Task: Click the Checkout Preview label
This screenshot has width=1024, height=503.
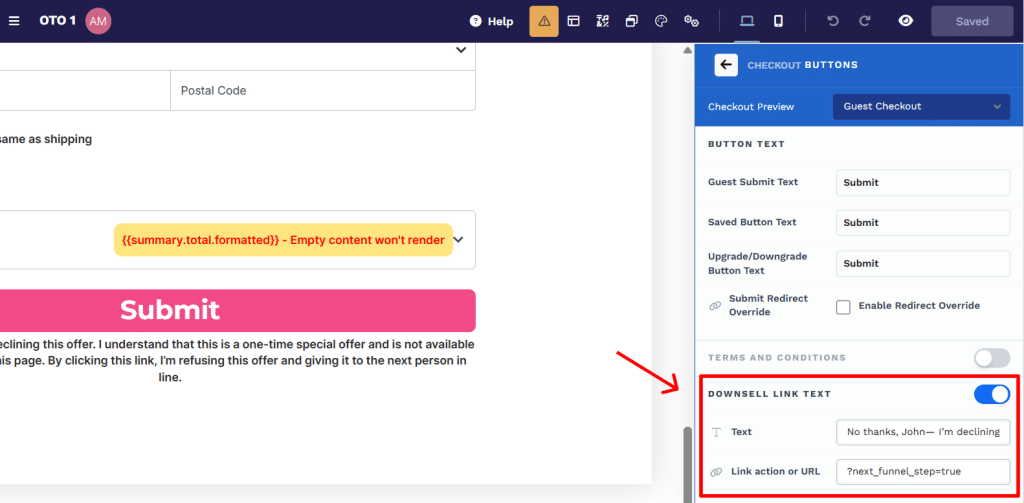Action: coord(751,106)
